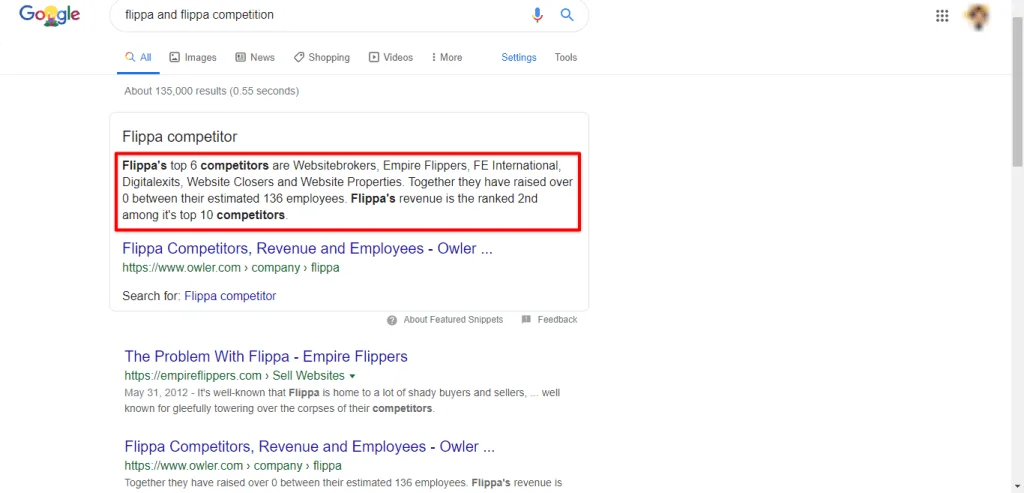1024x493 pixels.
Task: Click the Flippa competitor snippet heading
Action: 180,137
